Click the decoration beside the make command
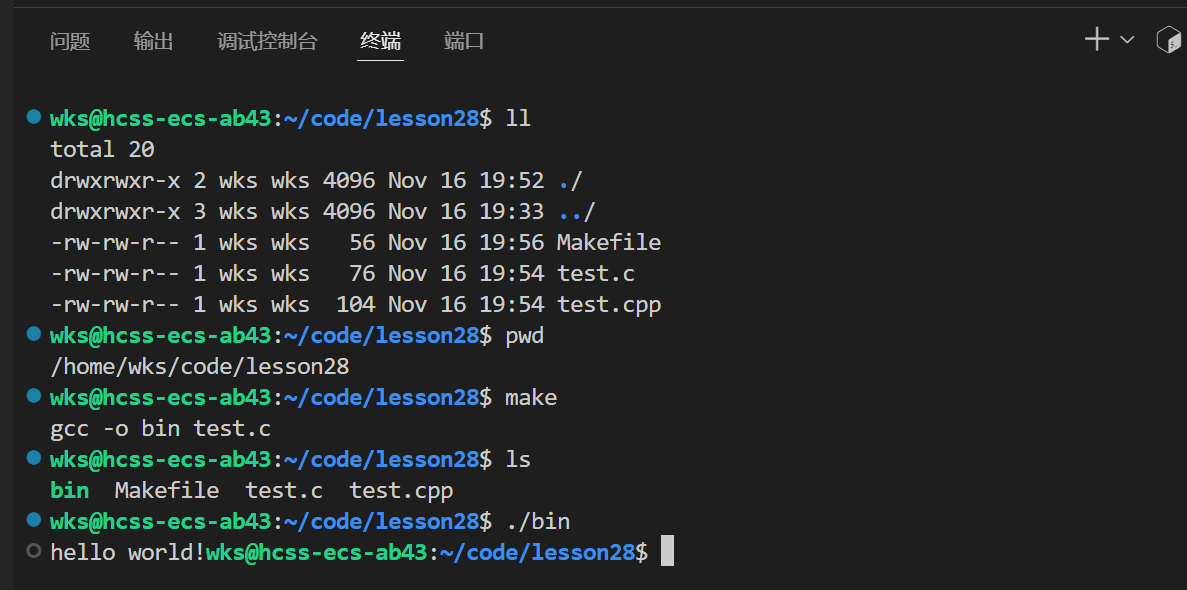This screenshot has width=1187, height=590. 33,397
